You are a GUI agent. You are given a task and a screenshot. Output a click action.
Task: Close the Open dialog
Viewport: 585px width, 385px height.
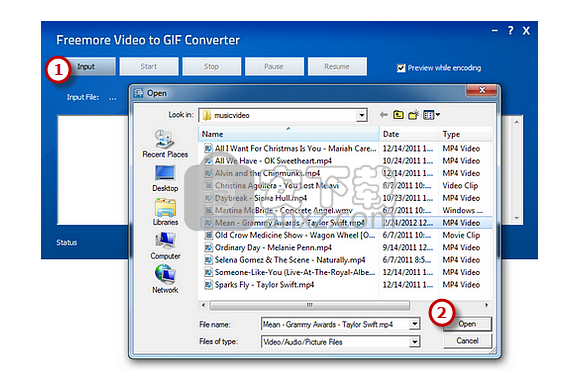pyautogui.click(x=482, y=90)
